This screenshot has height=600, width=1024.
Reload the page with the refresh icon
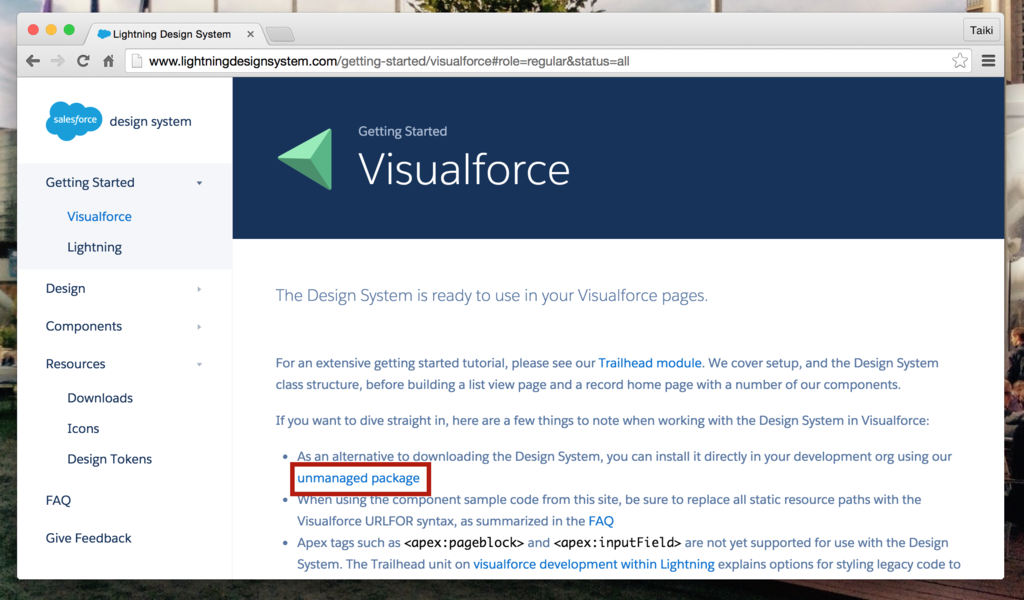pyautogui.click(x=83, y=61)
